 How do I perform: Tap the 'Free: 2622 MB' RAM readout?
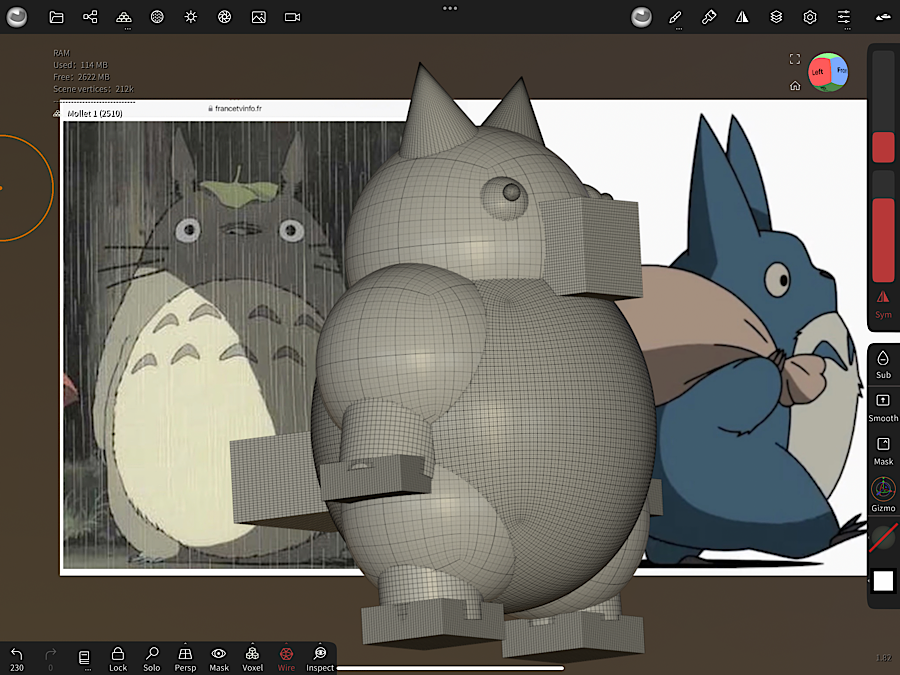tap(81, 77)
